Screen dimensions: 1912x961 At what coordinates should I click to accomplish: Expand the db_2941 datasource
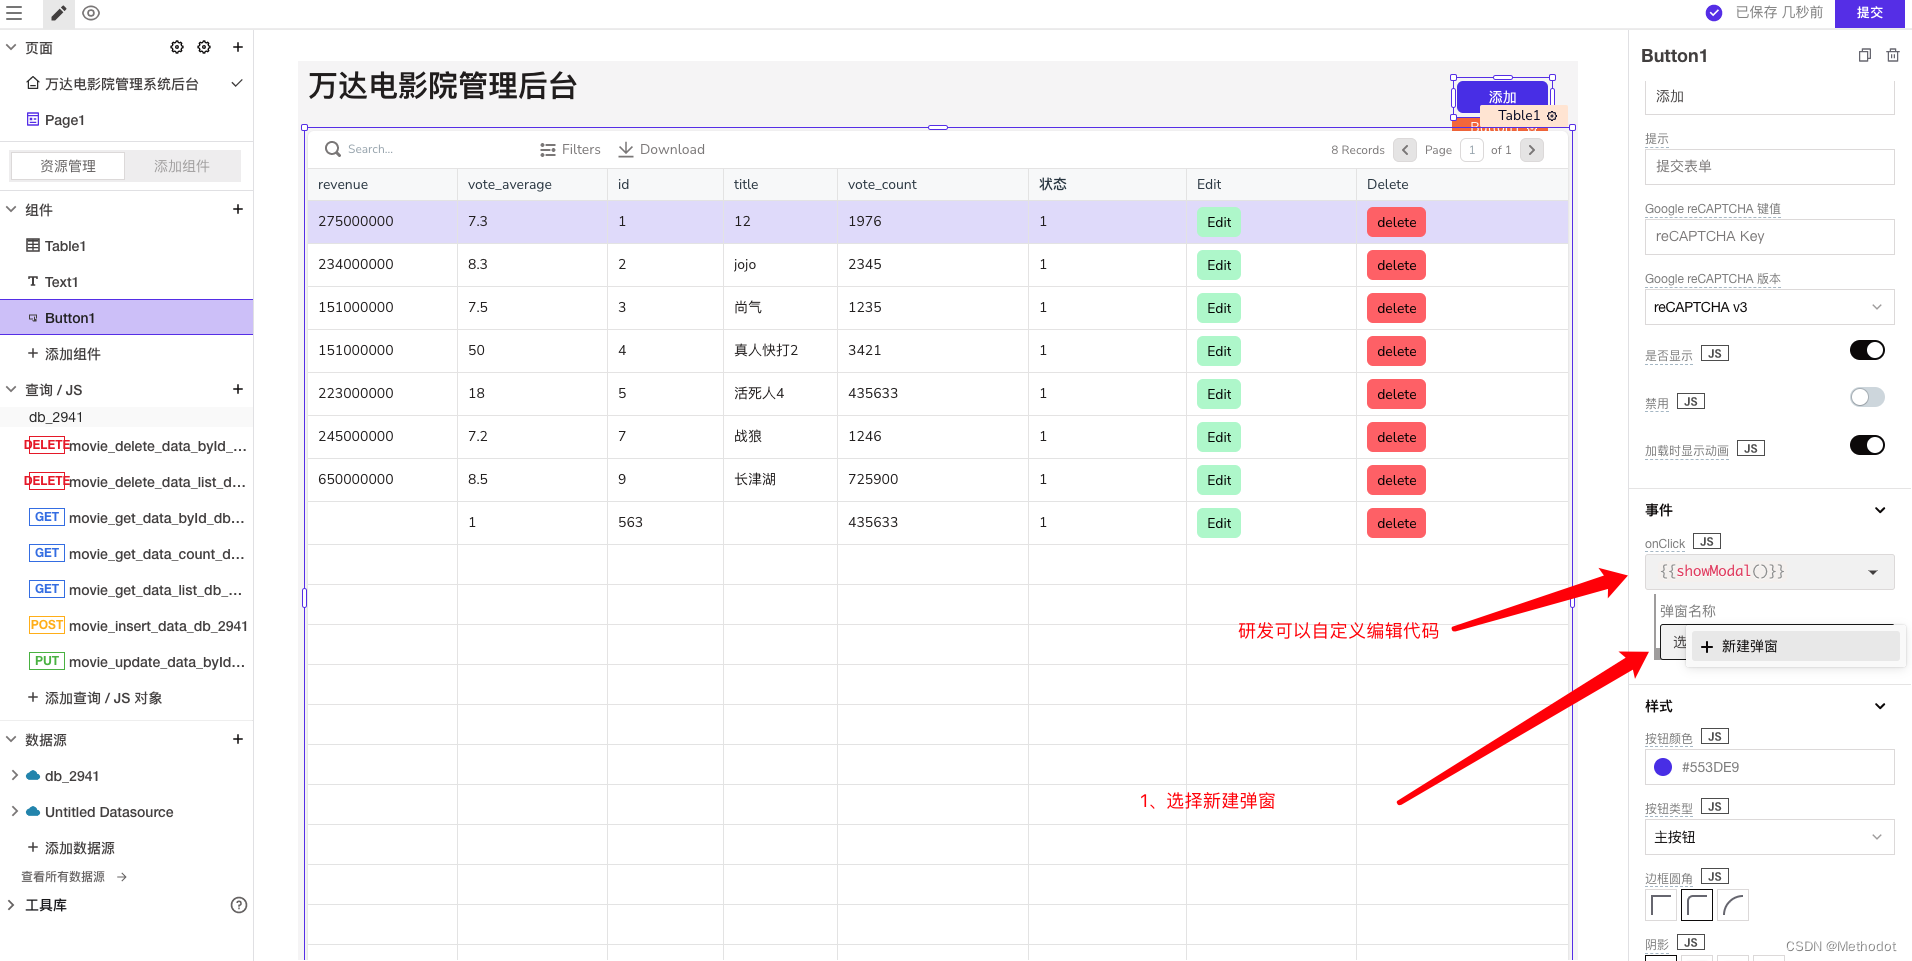tap(14, 775)
